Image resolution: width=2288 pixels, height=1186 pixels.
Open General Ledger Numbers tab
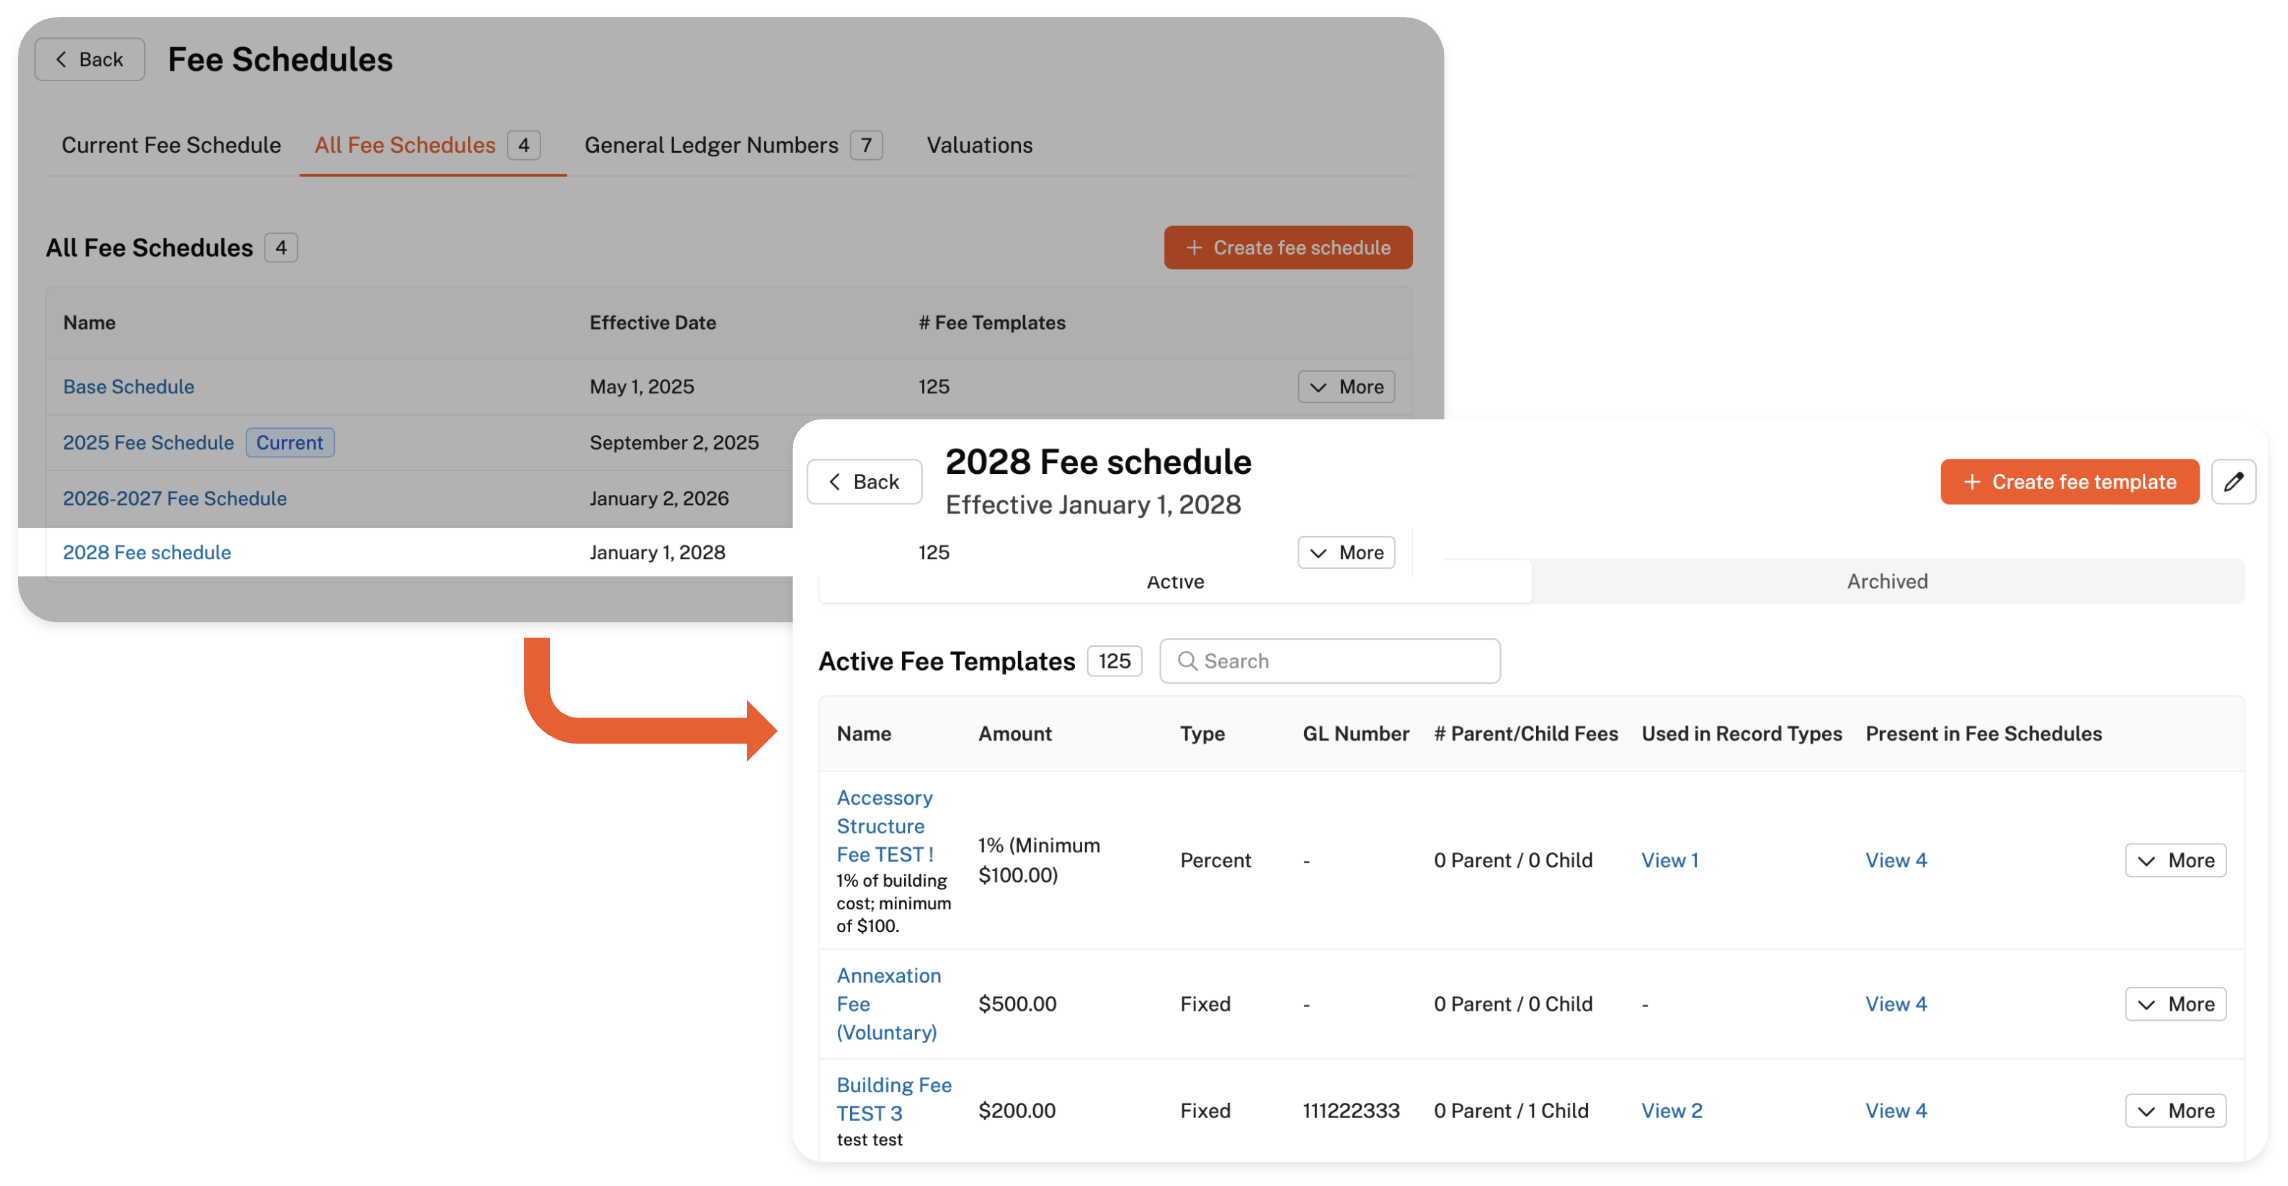point(711,146)
